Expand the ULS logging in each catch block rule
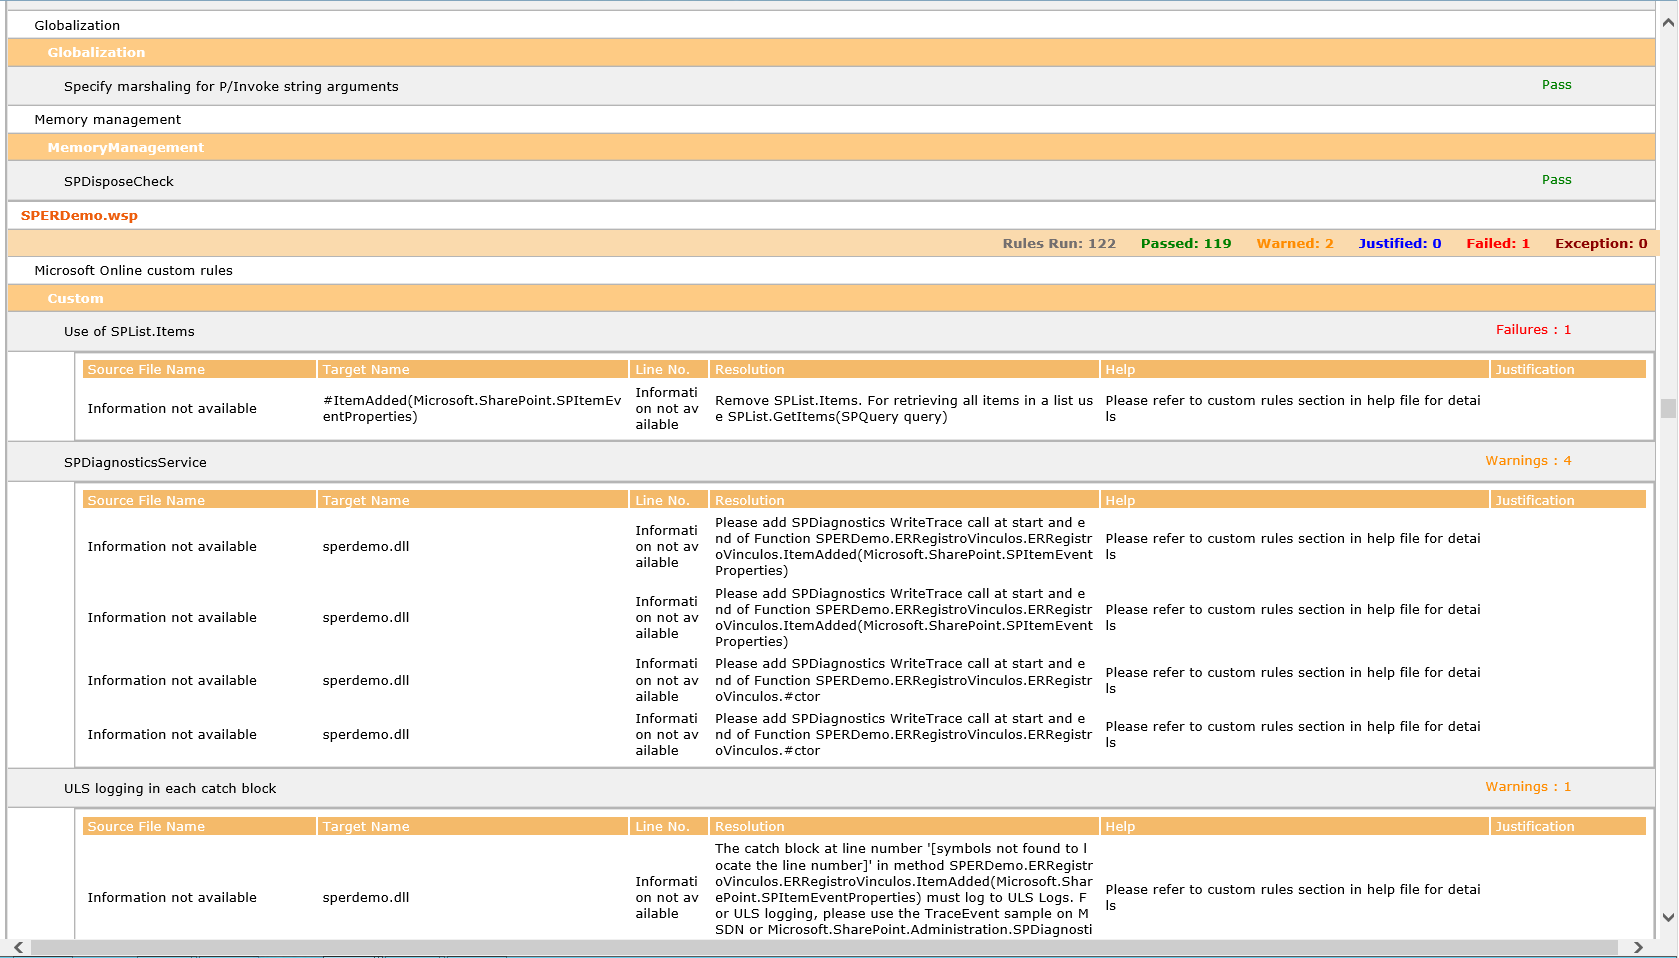The image size is (1679, 958). click(170, 788)
